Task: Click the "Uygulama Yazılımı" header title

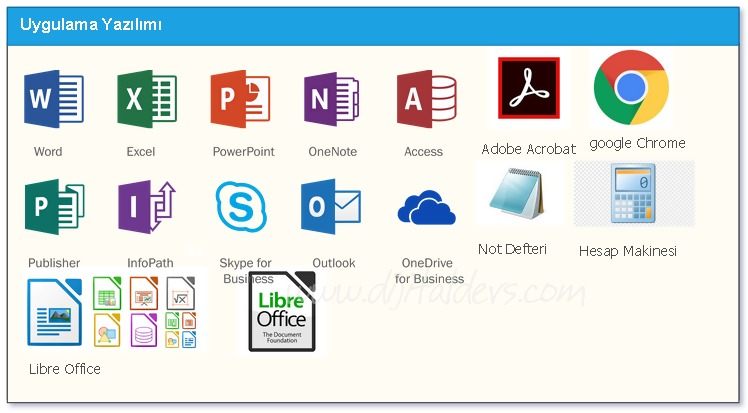Action: pos(91,23)
